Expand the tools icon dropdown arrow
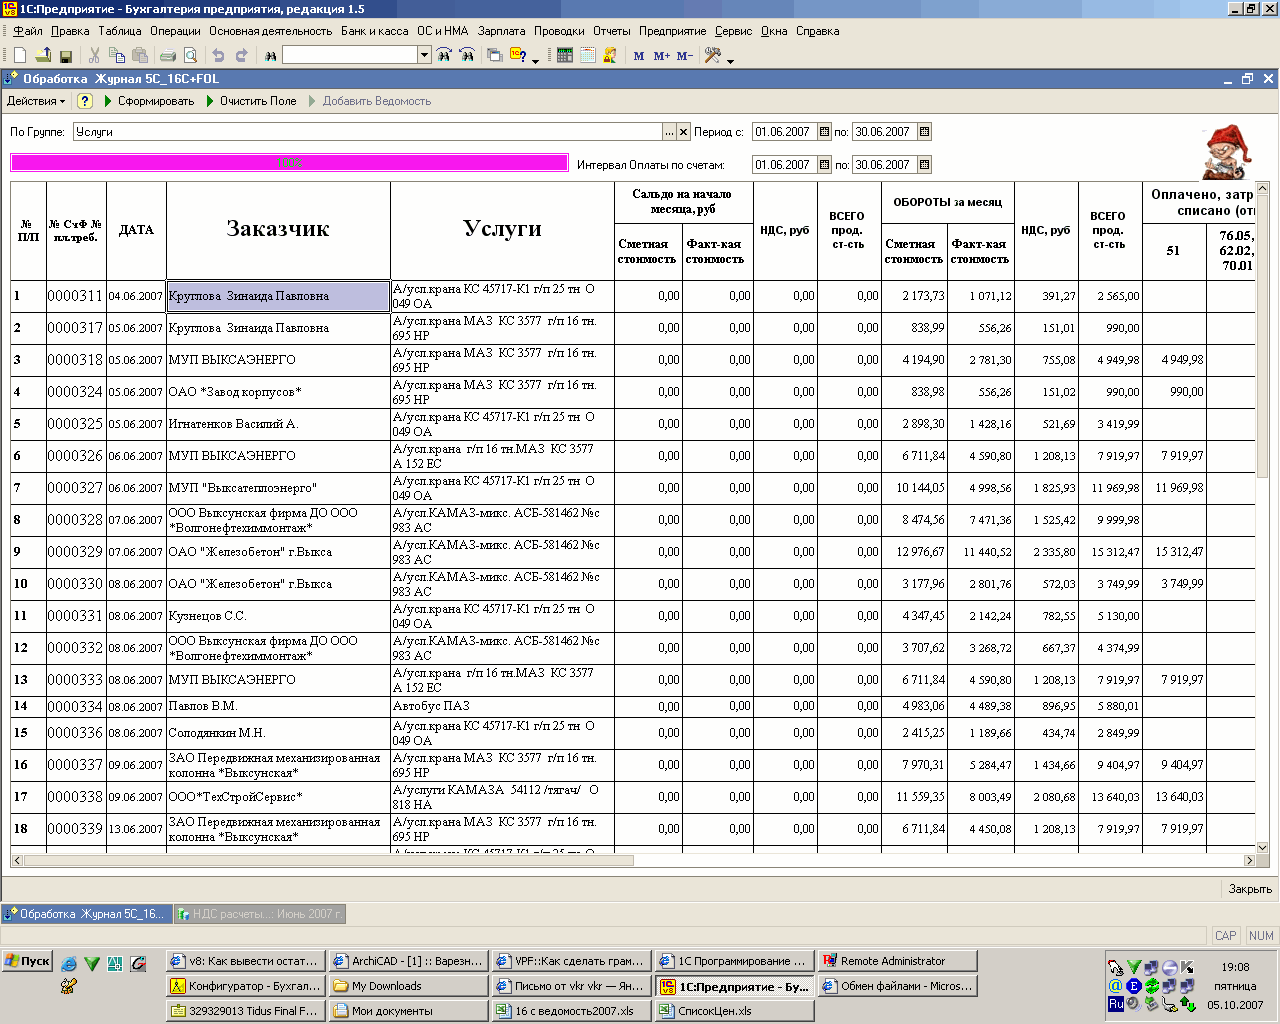Viewport: 1280px width, 1024px height. (x=731, y=60)
